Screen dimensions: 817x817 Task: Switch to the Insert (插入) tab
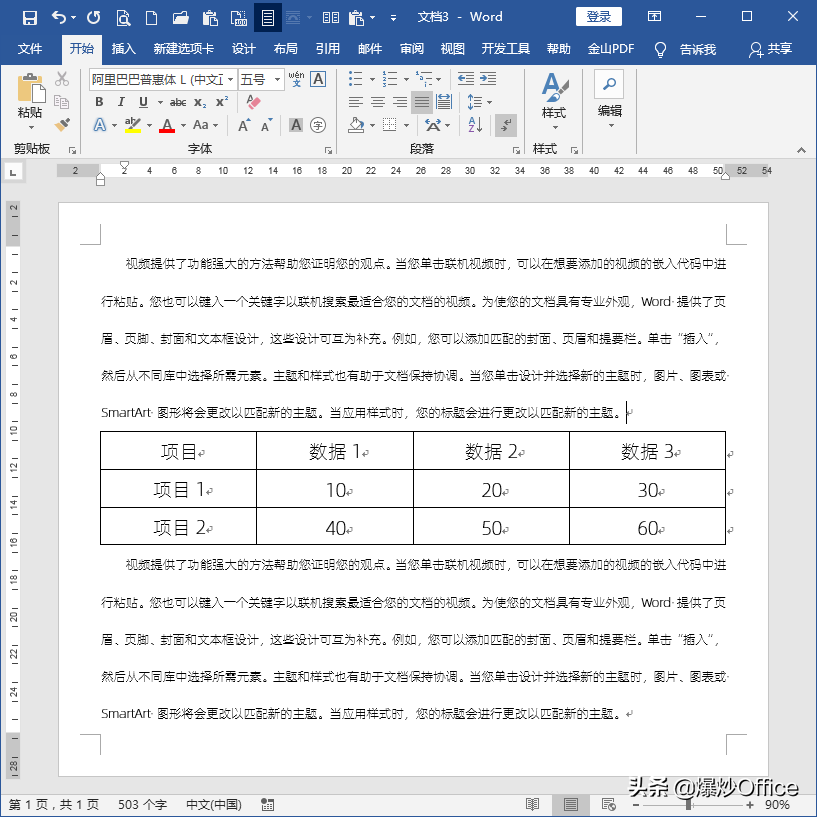[123, 49]
